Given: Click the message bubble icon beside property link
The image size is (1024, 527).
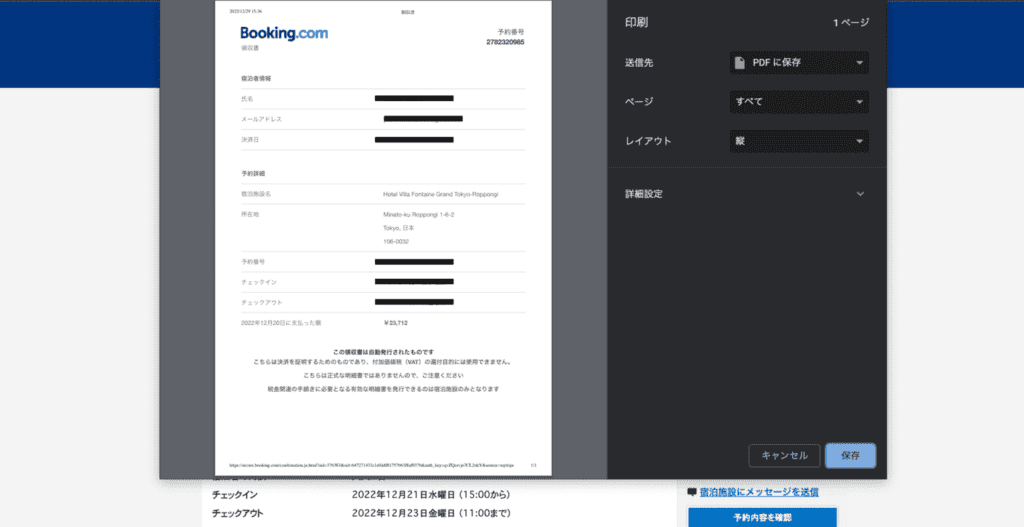Looking at the screenshot, I should 692,492.
